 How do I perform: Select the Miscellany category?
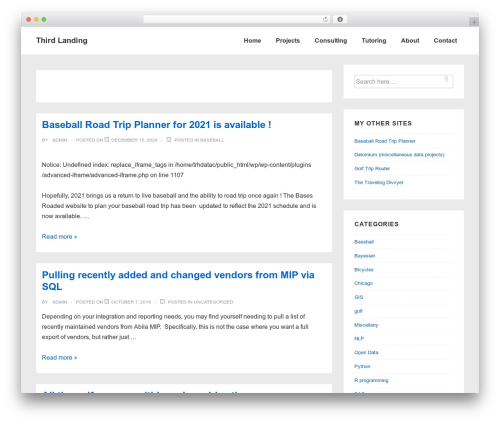click(x=366, y=325)
